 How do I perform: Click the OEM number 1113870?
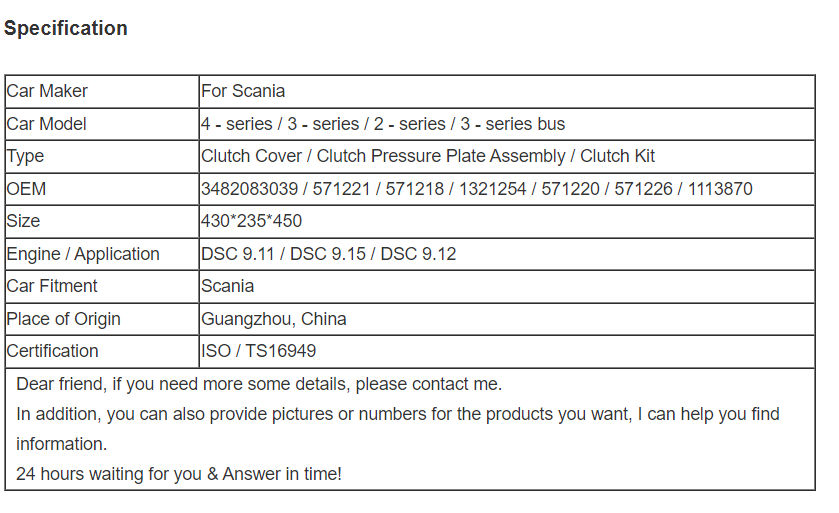click(x=720, y=189)
